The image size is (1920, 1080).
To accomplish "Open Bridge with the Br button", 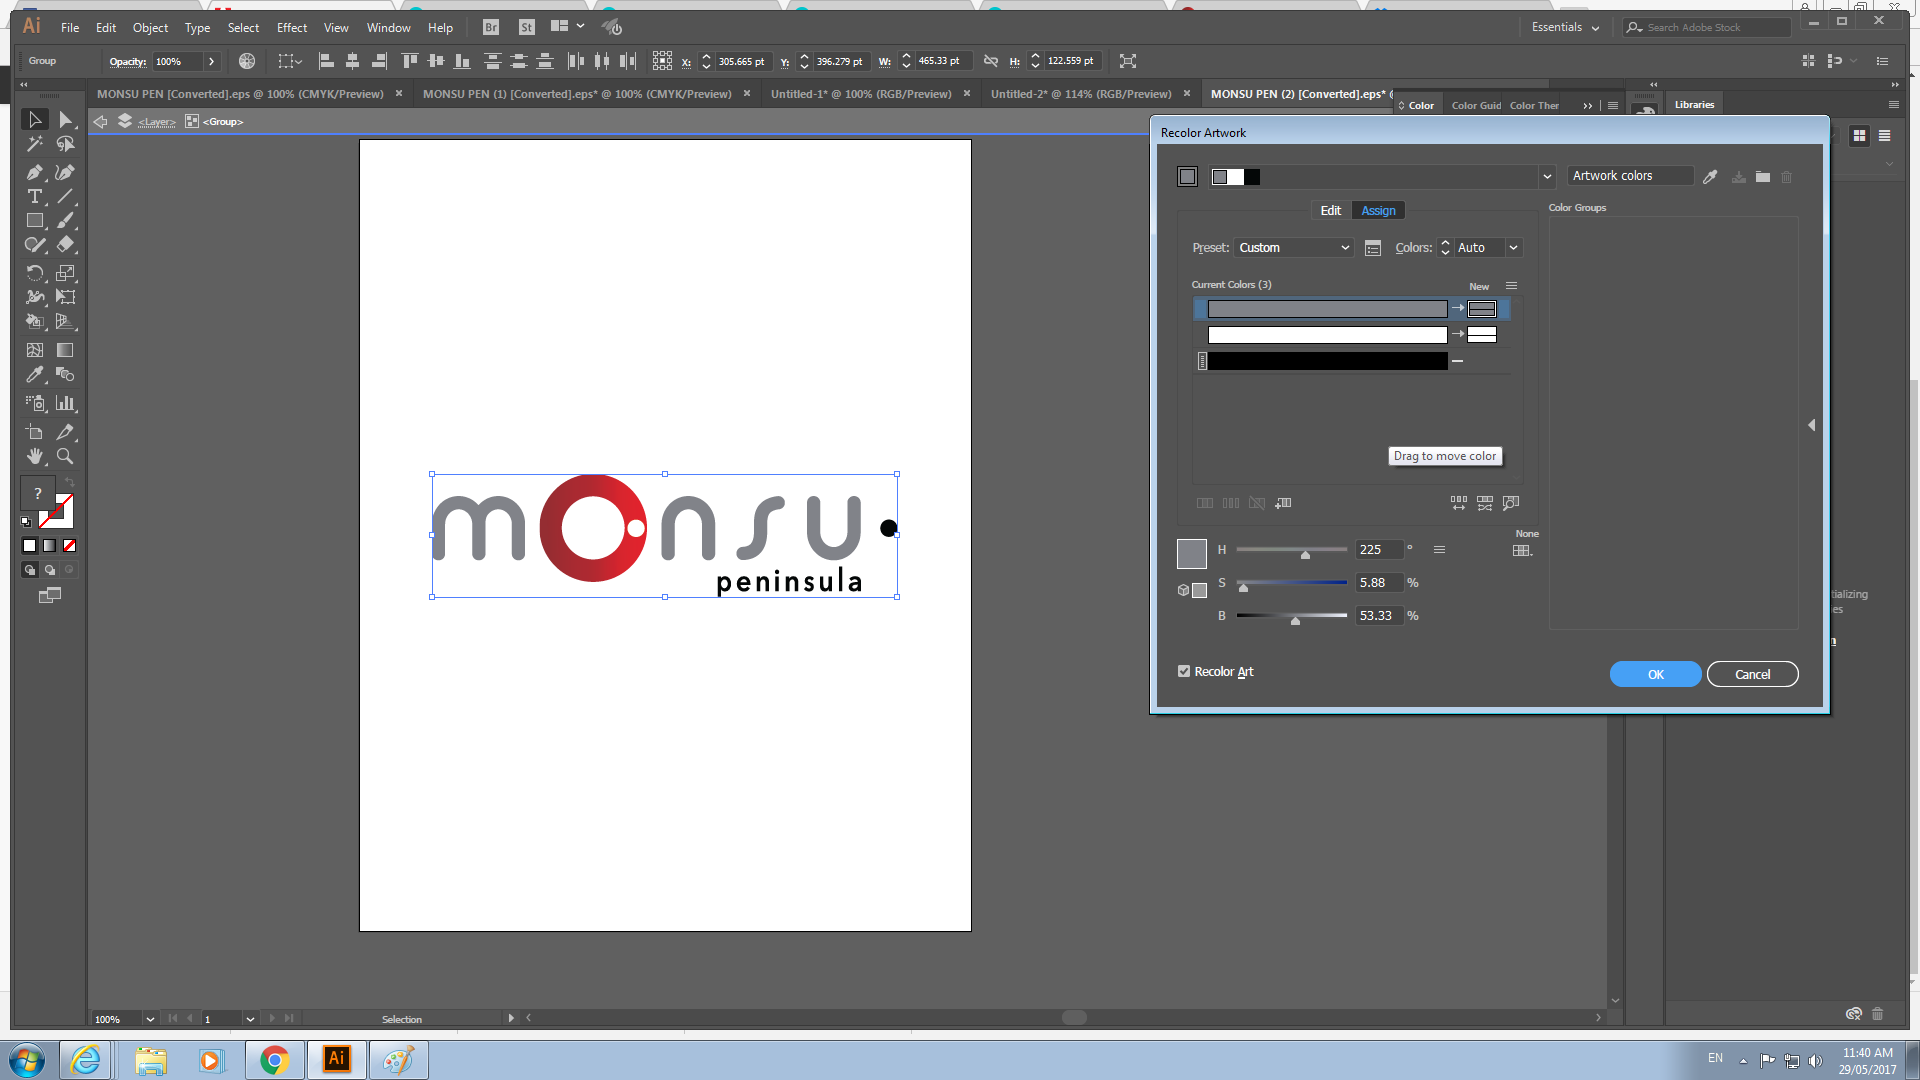I will pos(491,28).
